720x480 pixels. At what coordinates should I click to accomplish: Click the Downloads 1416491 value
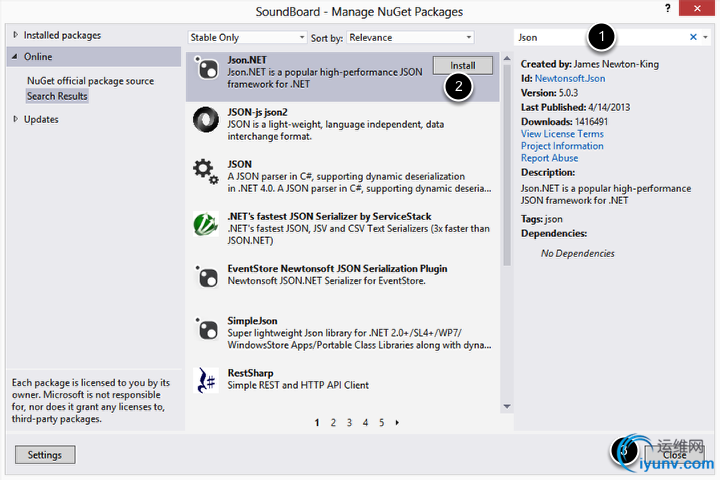[x=591, y=122]
